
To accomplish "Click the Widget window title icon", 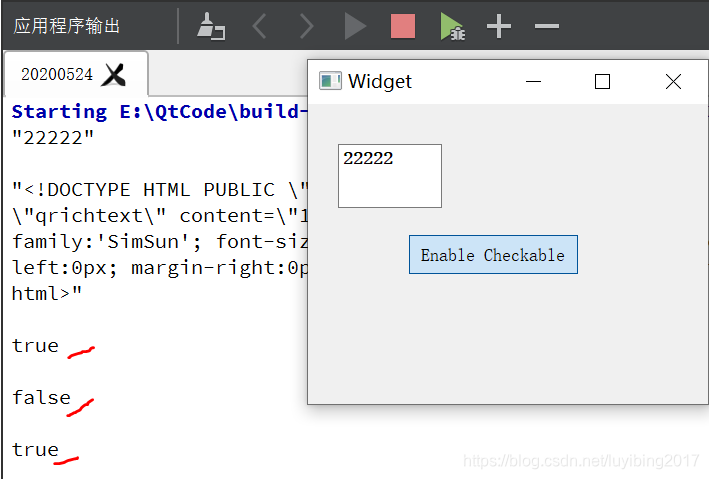I will click(330, 81).
